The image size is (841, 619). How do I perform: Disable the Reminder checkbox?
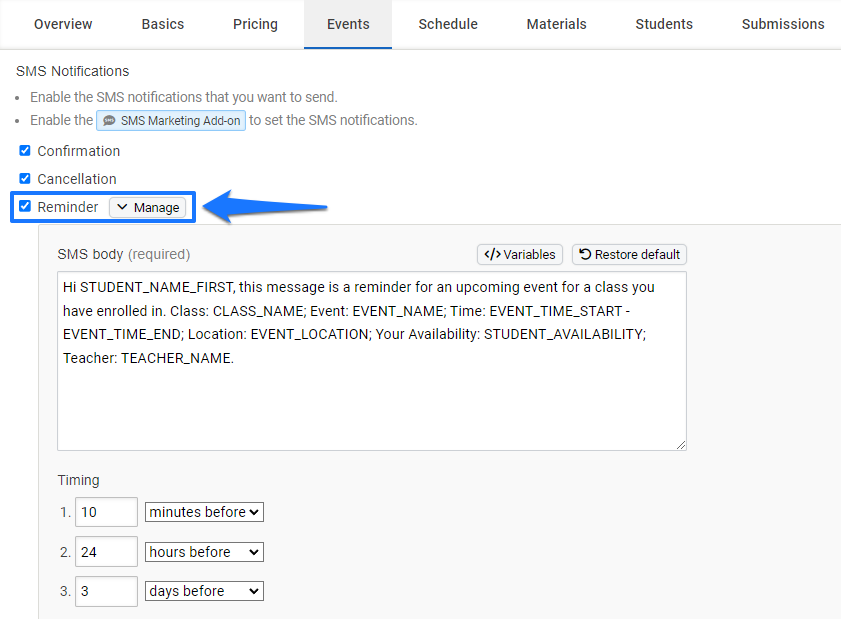pos(25,206)
